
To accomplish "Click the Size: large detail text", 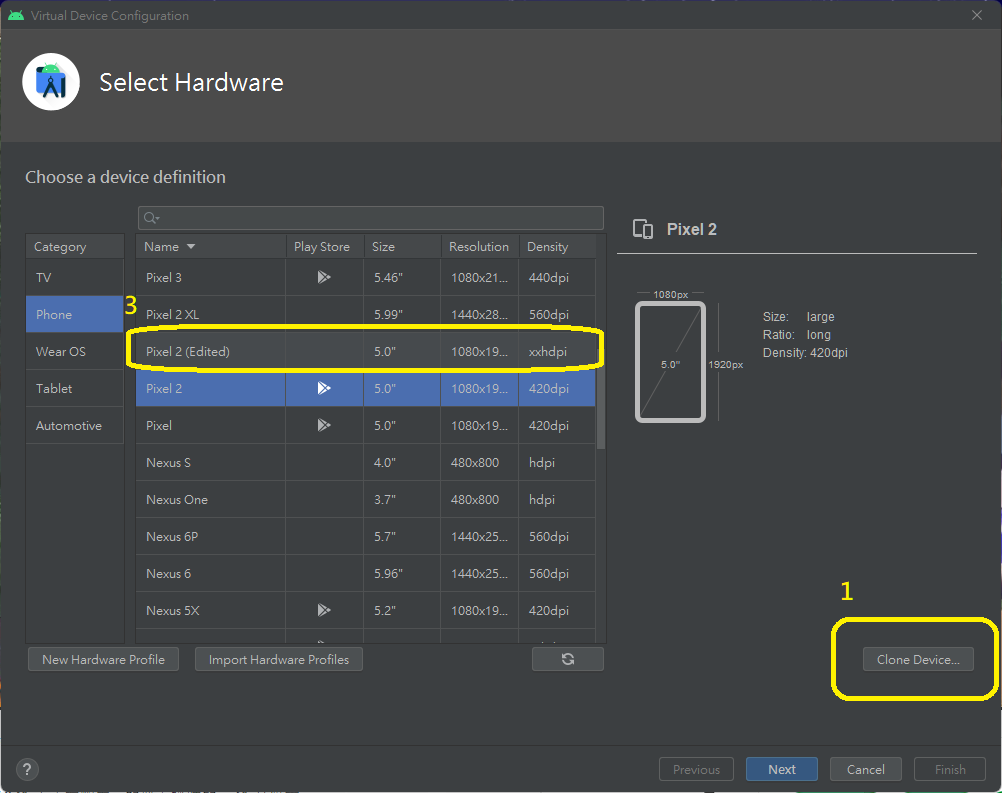I will (798, 317).
